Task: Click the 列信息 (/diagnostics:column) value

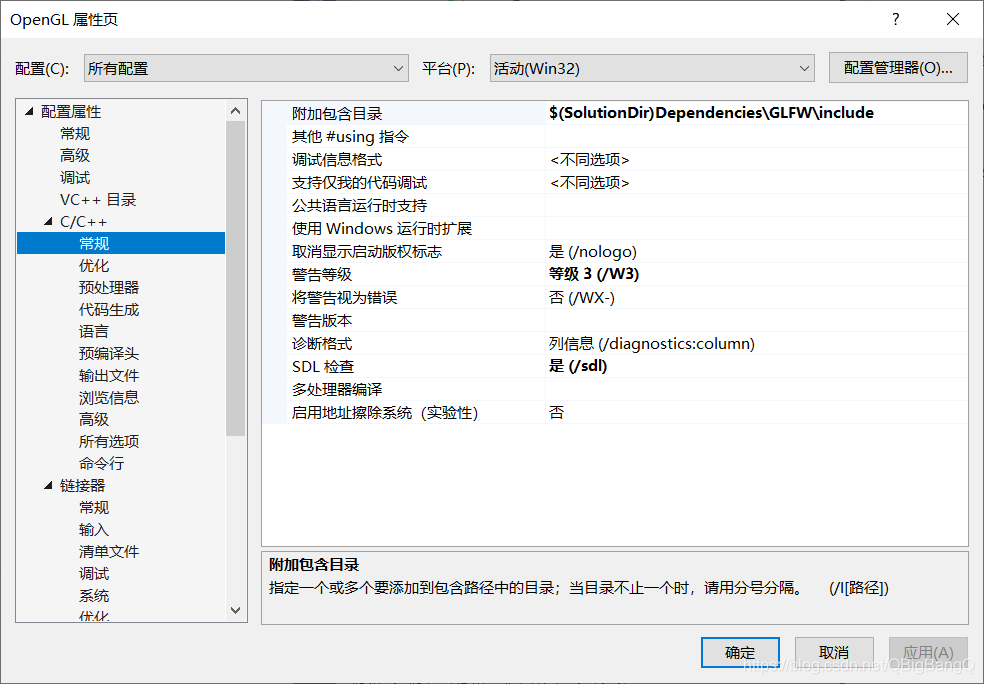Action: tap(651, 343)
